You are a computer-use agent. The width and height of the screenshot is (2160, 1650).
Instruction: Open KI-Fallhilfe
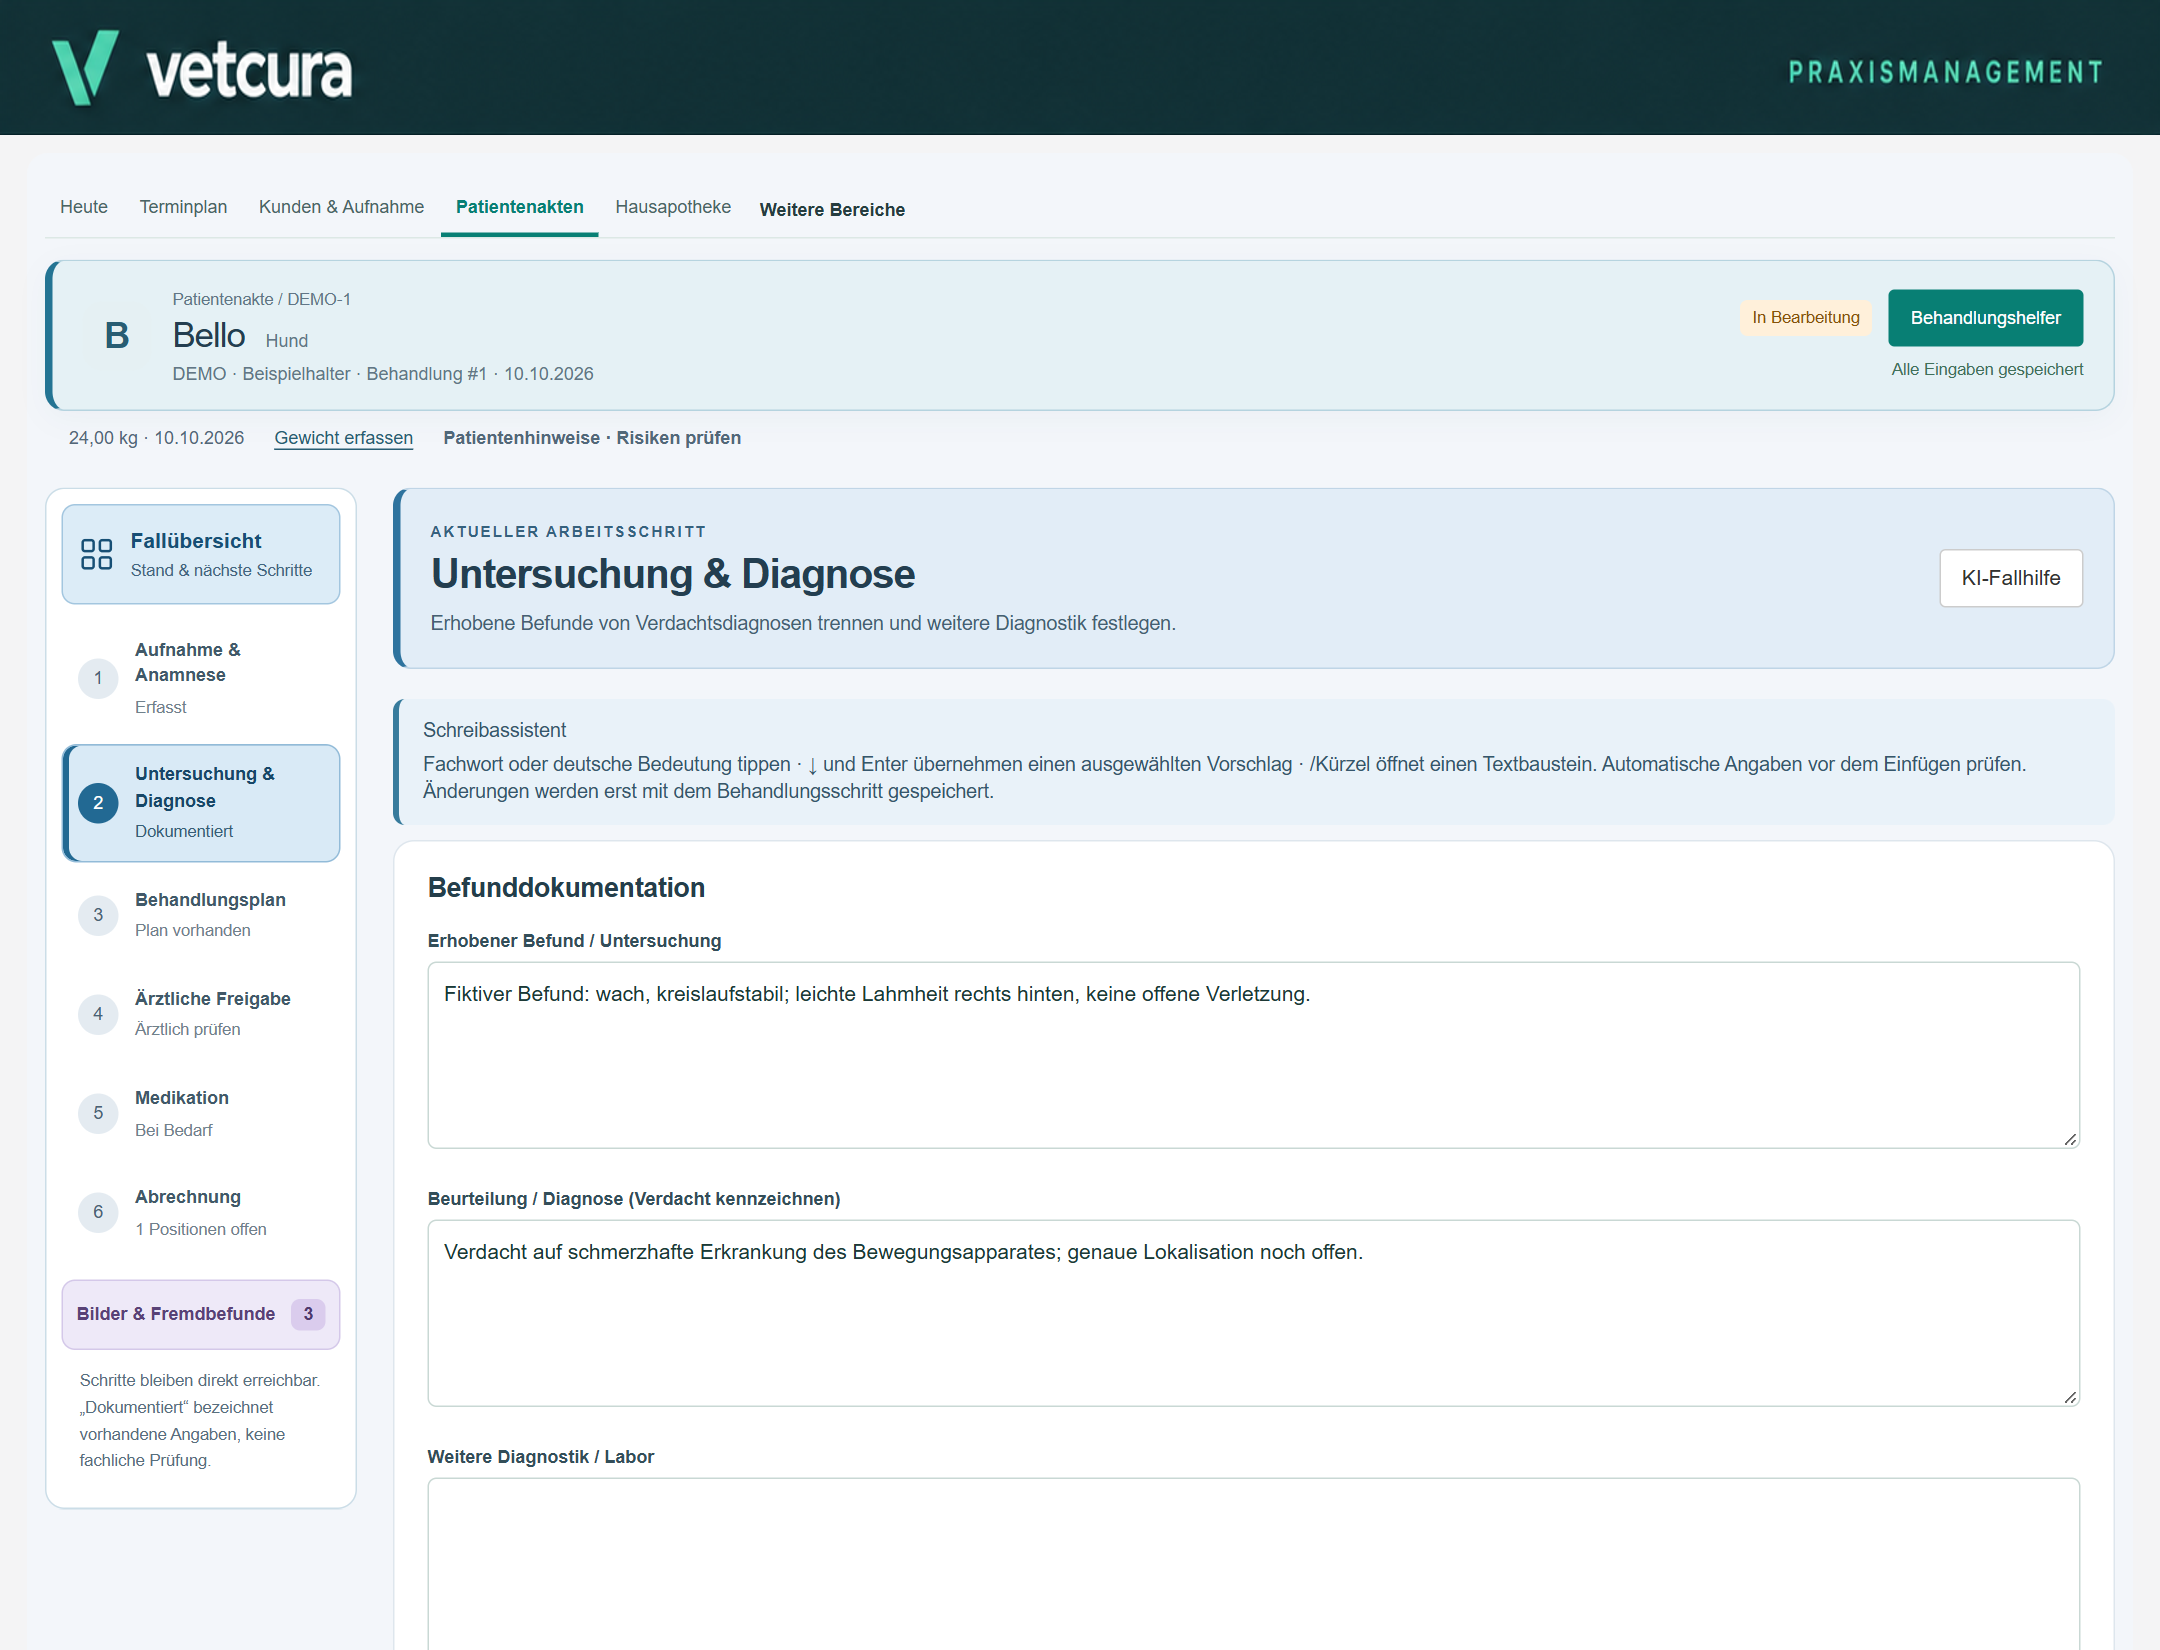tap(2011, 578)
